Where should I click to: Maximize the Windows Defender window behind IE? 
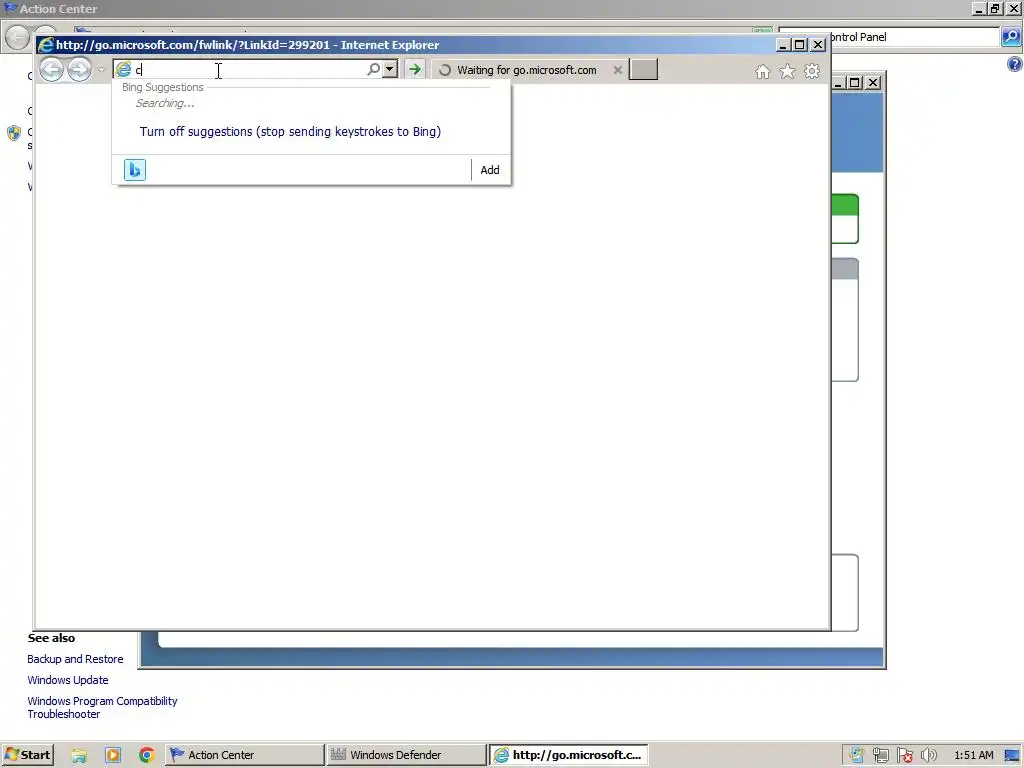[x=855, y=82]
